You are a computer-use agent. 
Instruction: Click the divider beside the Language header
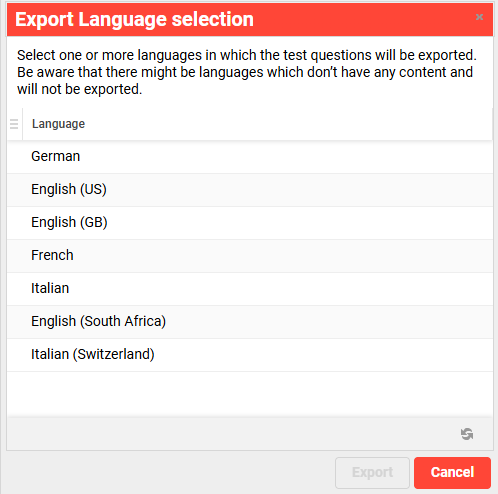point(22,124)
